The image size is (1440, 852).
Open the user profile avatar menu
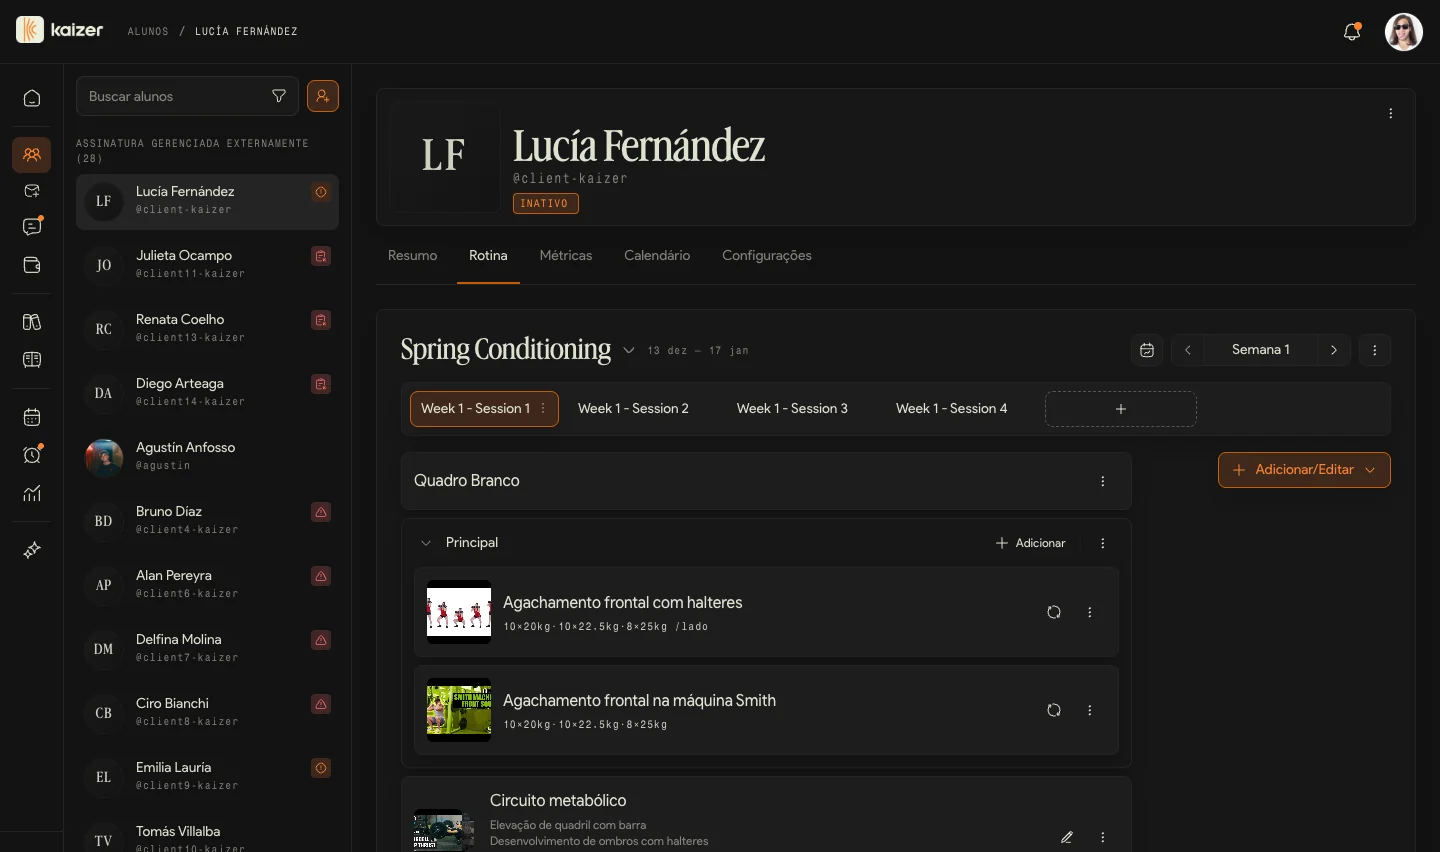point(1404,32)
